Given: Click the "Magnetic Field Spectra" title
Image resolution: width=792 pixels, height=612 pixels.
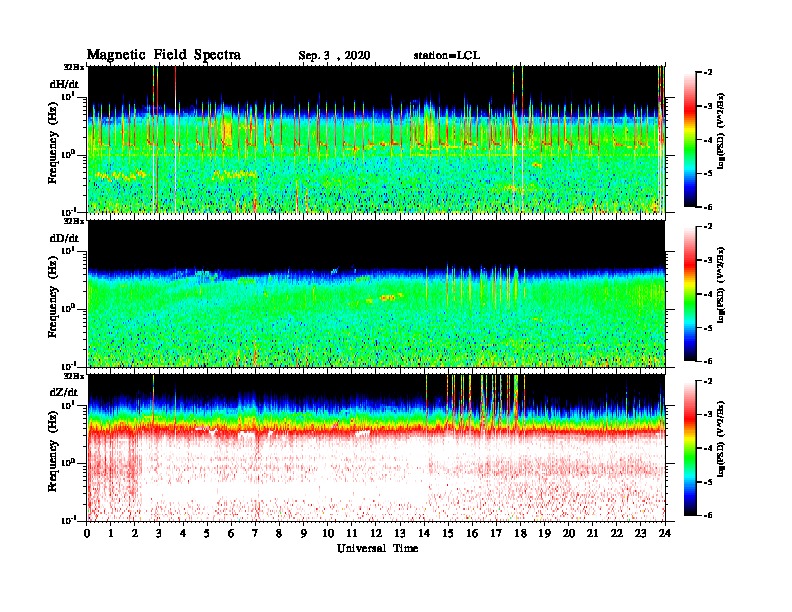Looking at the screenshot, I should (x=164, y=55).
